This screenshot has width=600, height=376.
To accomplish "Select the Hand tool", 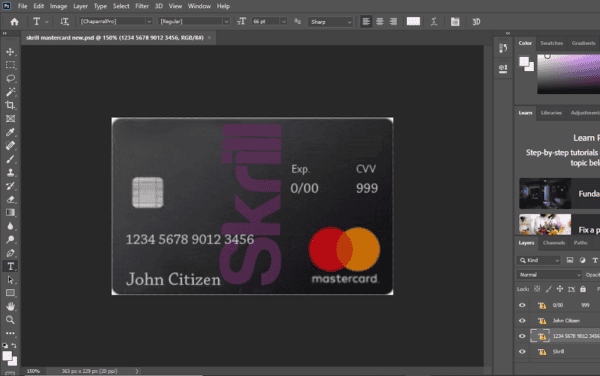I will 10,306.
